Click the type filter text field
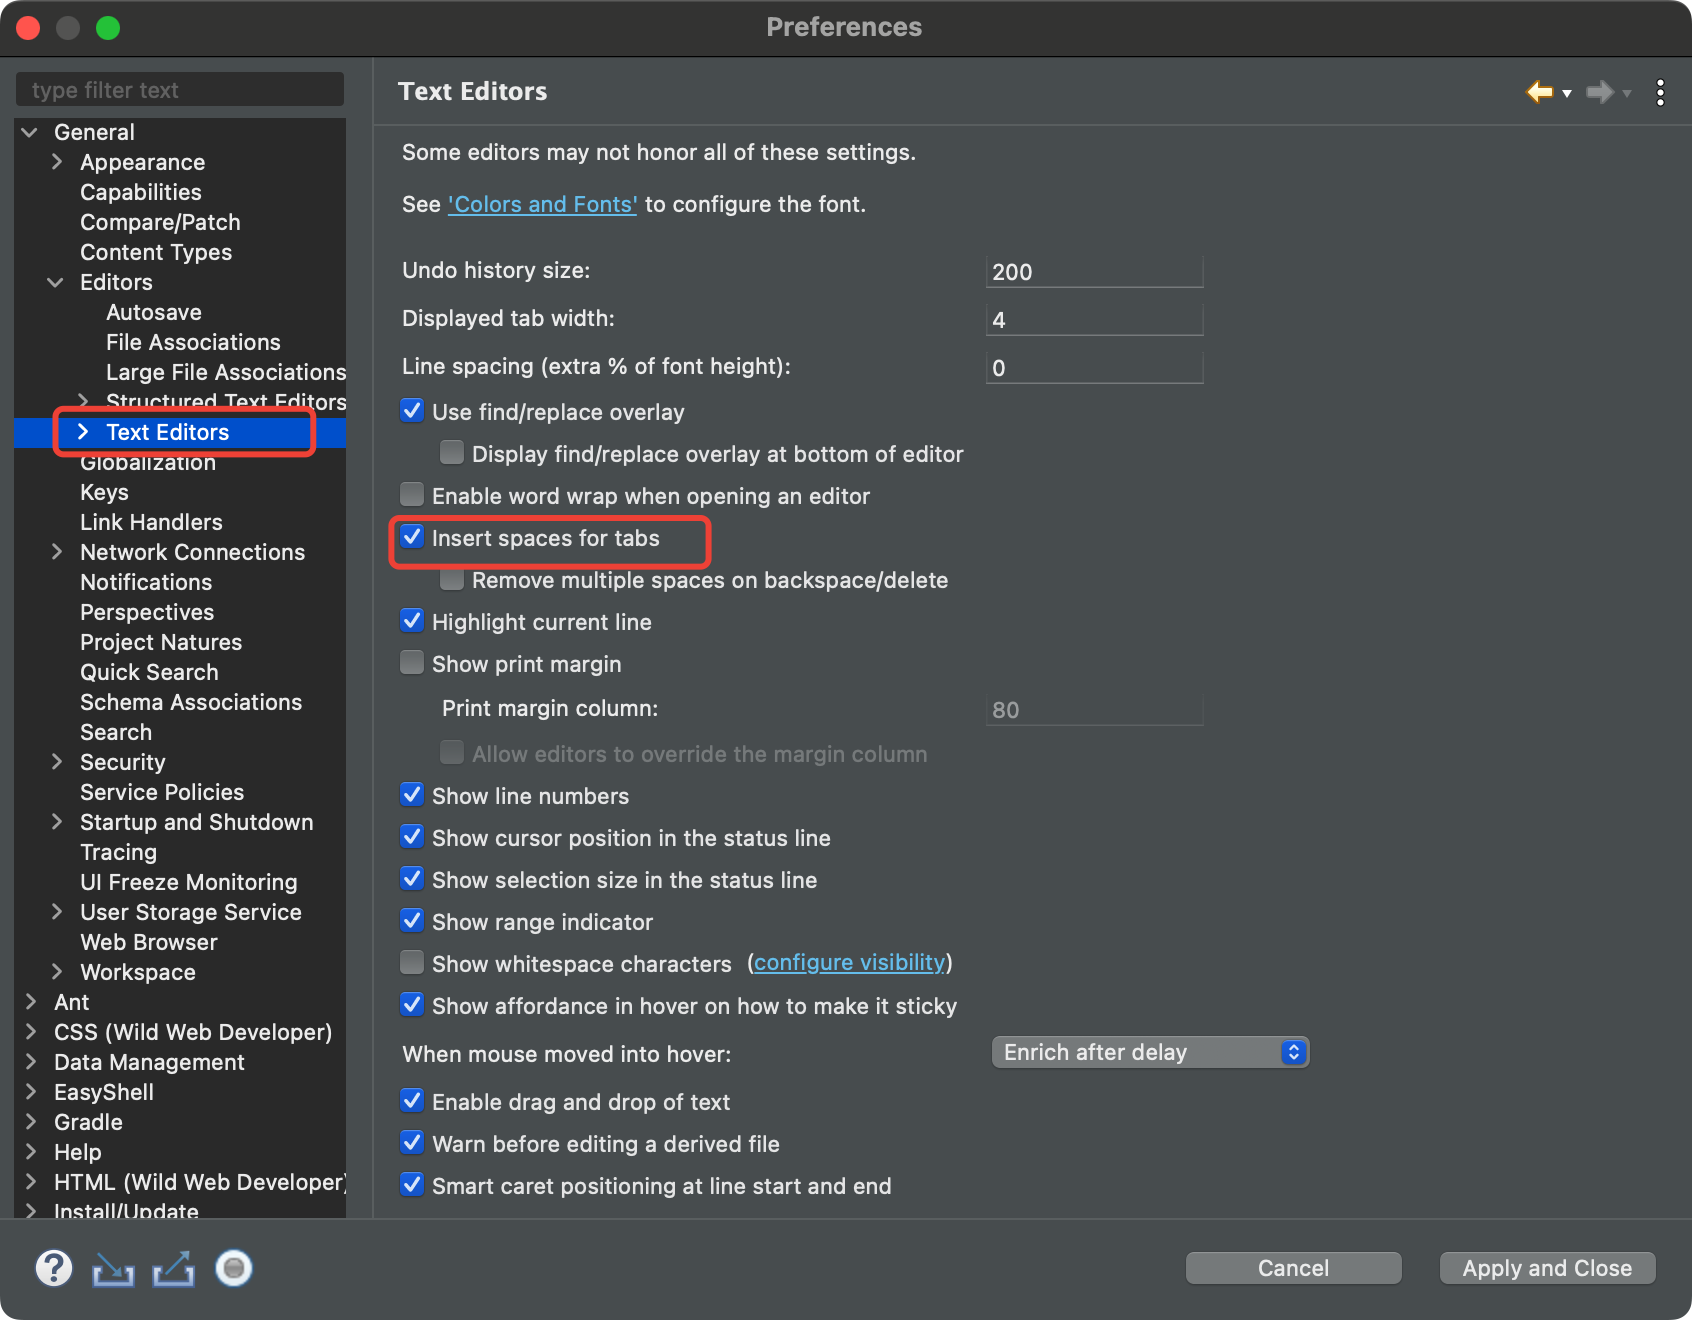 pos(180,89)
